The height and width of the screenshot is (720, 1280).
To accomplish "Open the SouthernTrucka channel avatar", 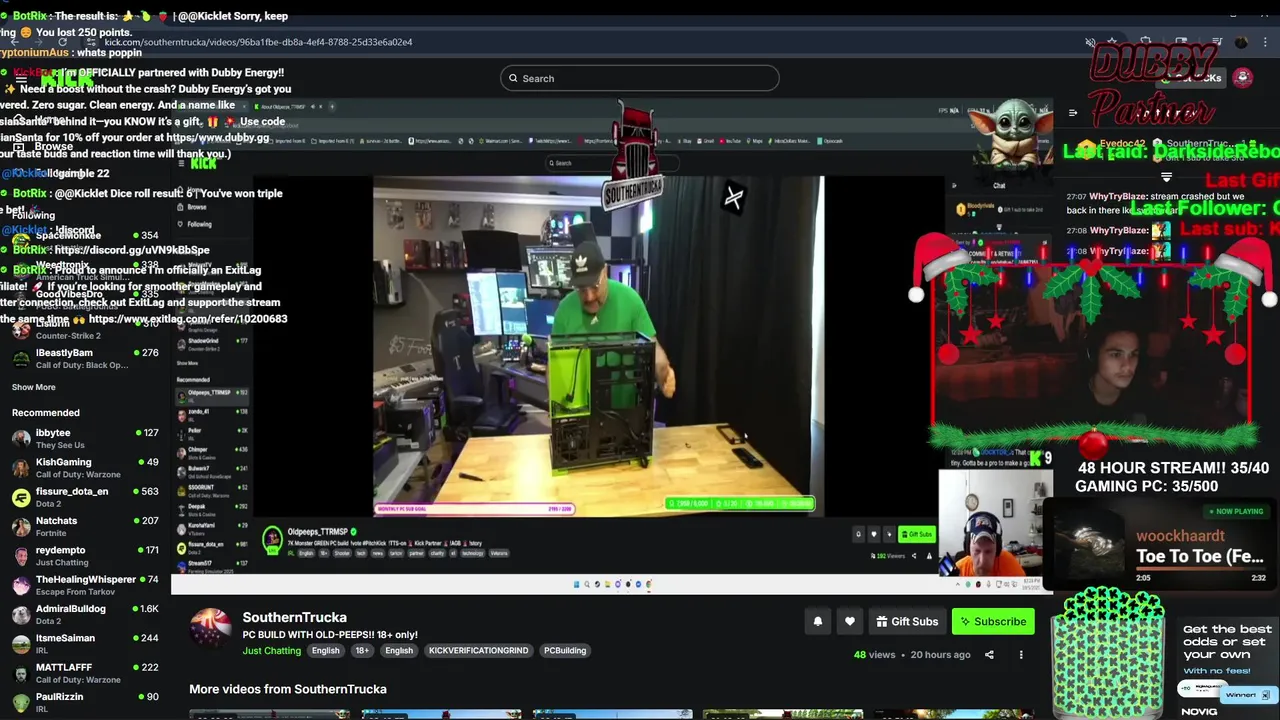I will coord(211,630).
